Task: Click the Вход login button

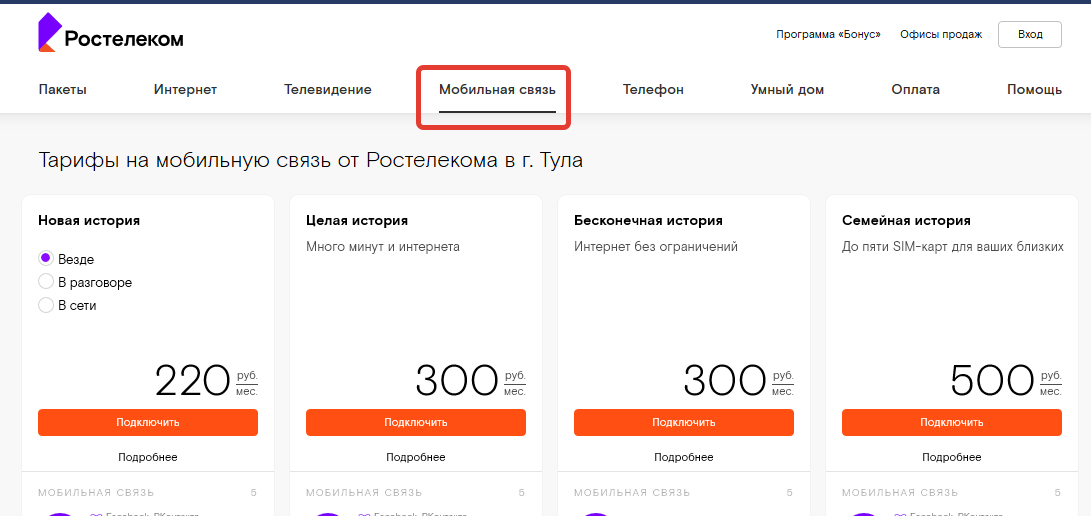Action: pyautogui.click(x=1030, y=34)
